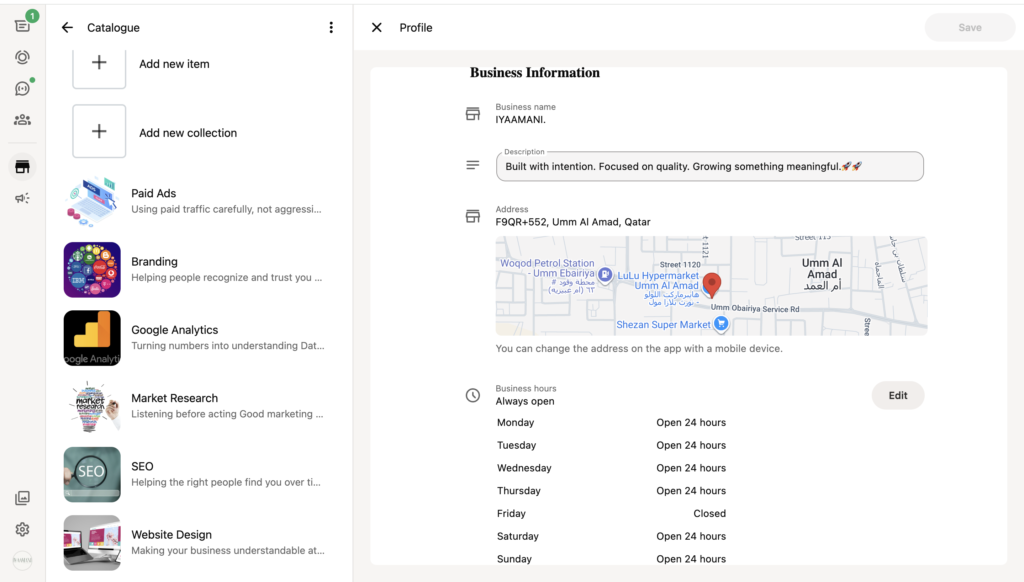Open the settings gear icon
This screenshot has height=582, width=1024.
click(22, 529)
